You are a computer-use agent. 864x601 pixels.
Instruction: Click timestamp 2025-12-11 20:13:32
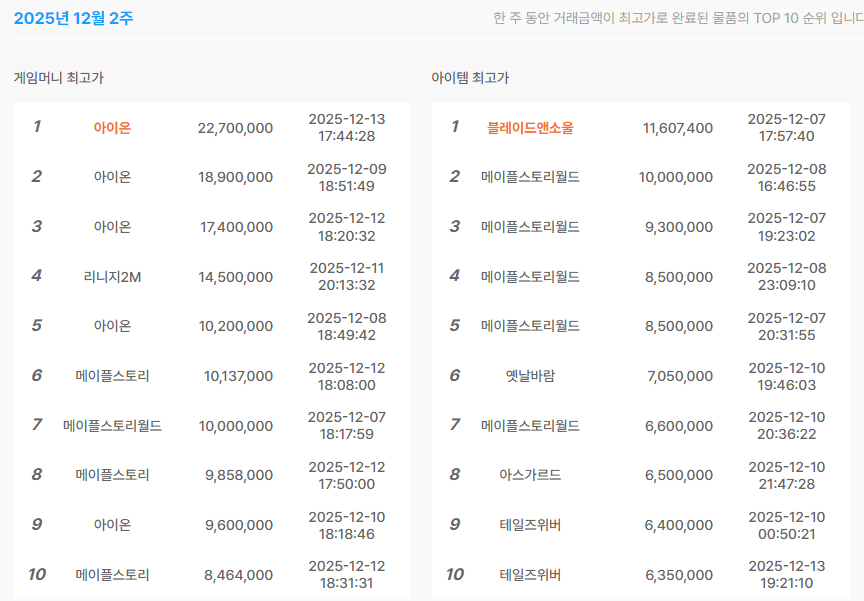[x=347, y=277]
